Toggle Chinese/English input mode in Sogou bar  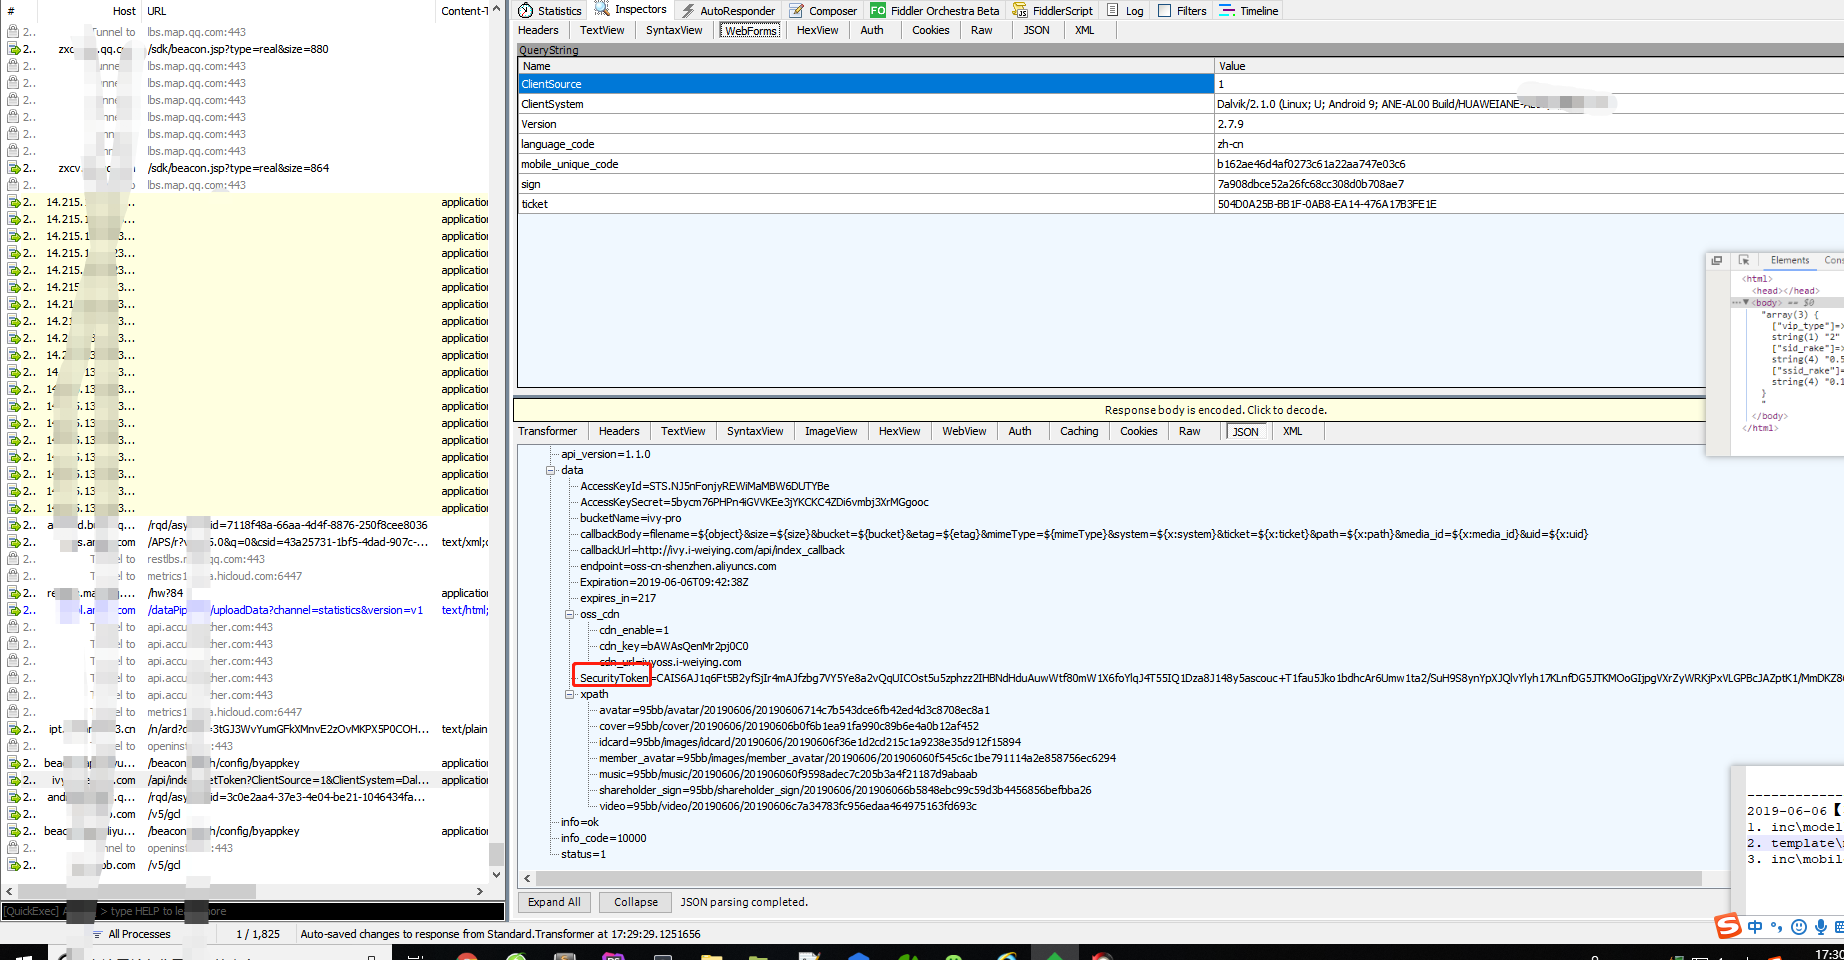click(x=1755, y=927)
